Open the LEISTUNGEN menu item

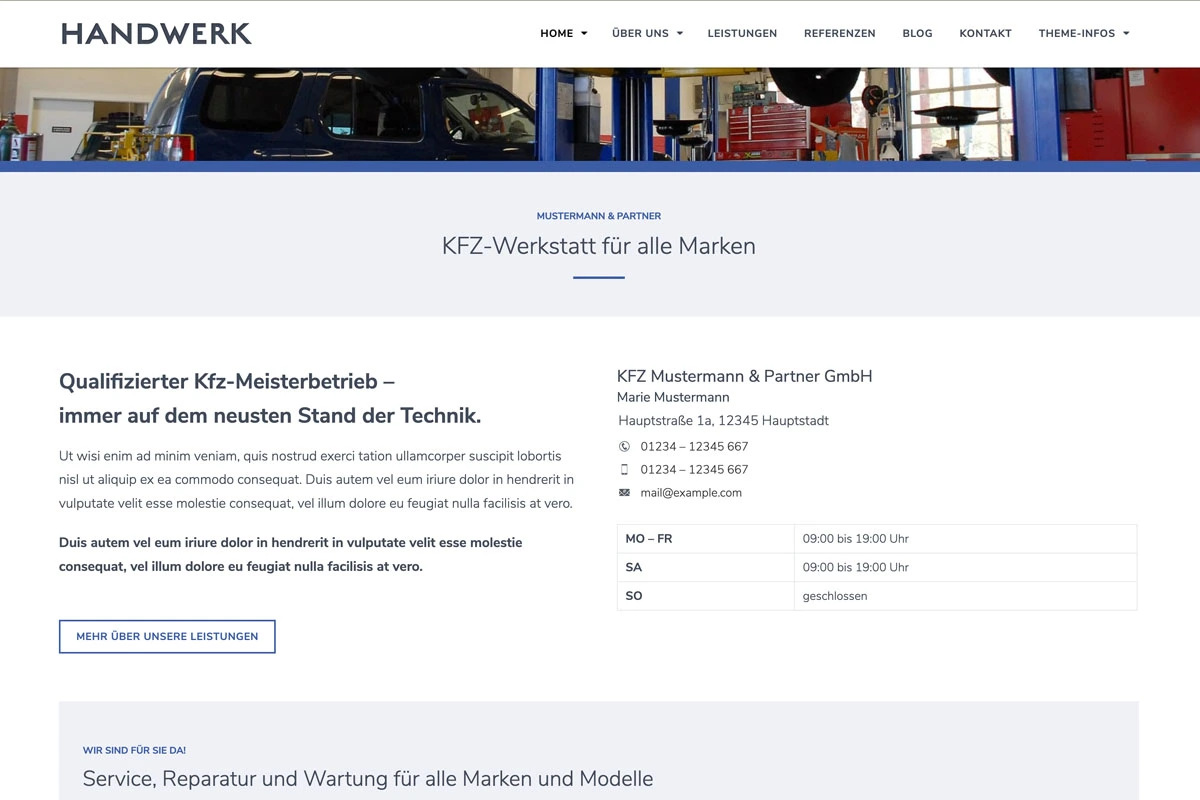[x=742, y=33]
